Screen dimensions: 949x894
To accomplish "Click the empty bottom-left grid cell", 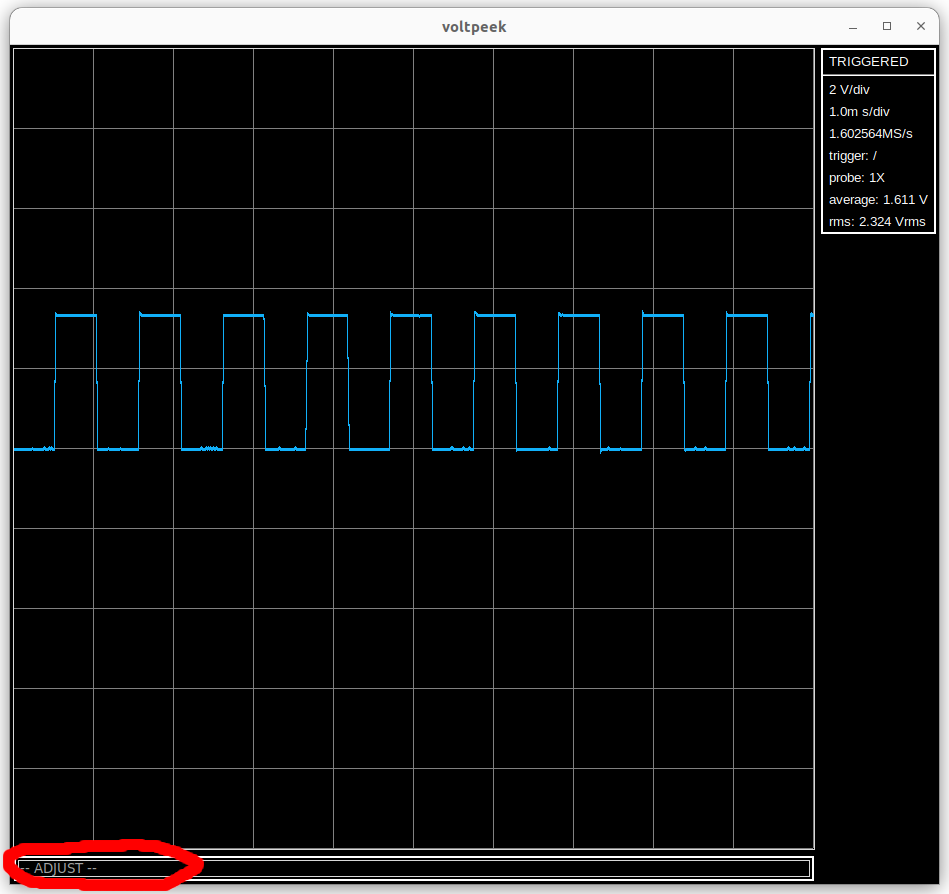I will (x=53, y=808).
